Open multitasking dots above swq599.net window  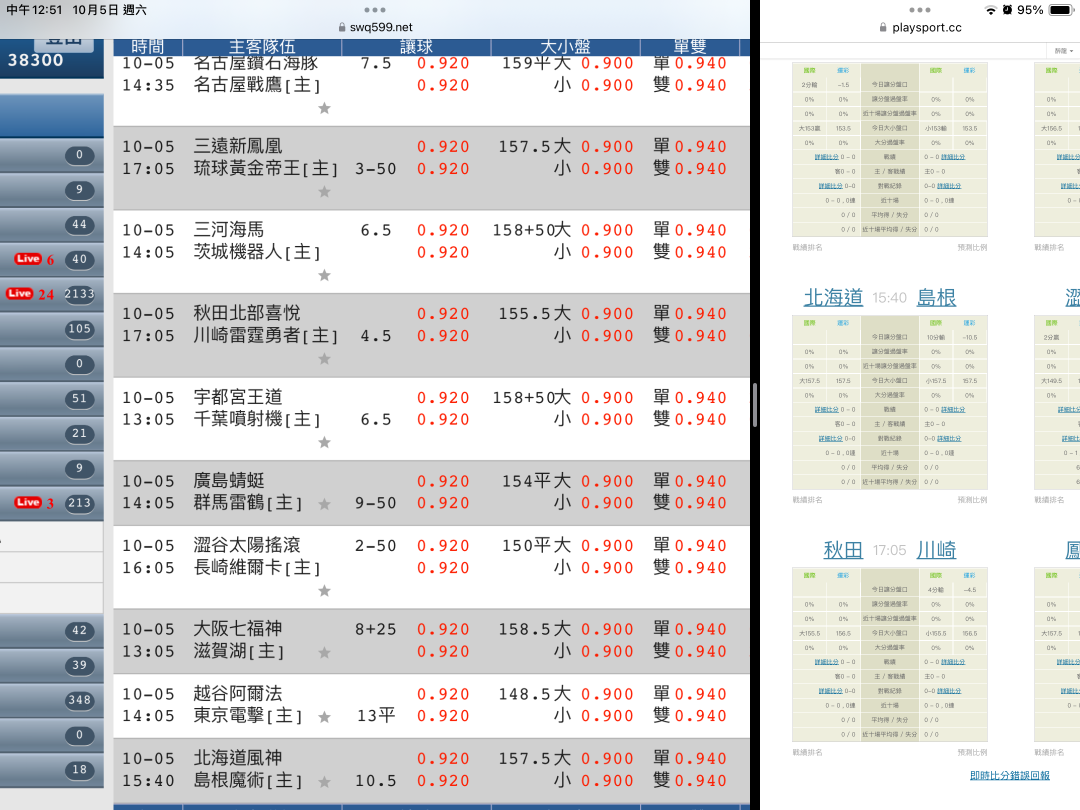point(375,10)
